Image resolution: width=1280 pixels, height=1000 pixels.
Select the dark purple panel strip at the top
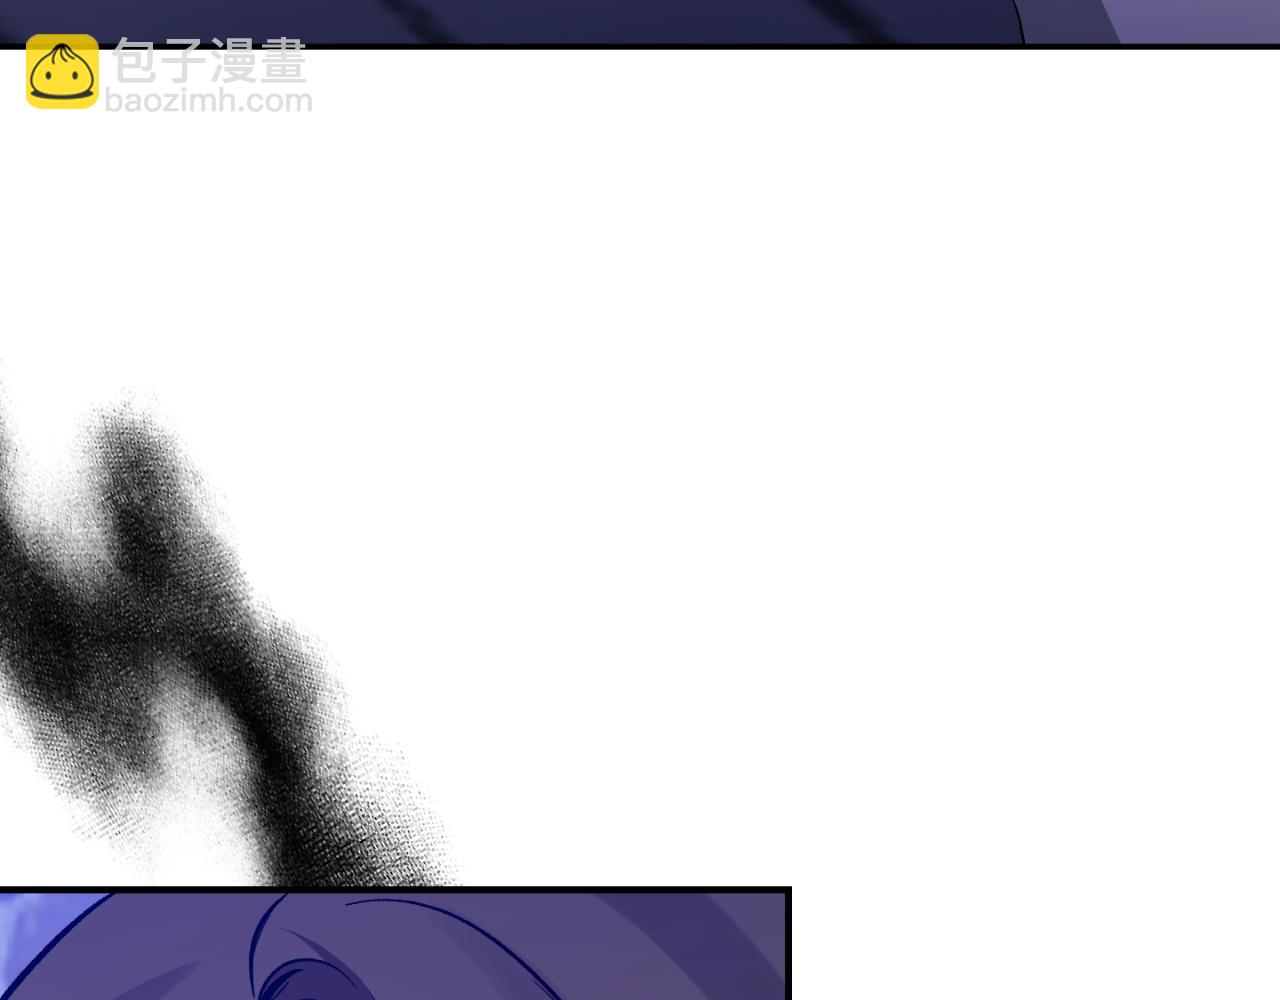(500, 20)
